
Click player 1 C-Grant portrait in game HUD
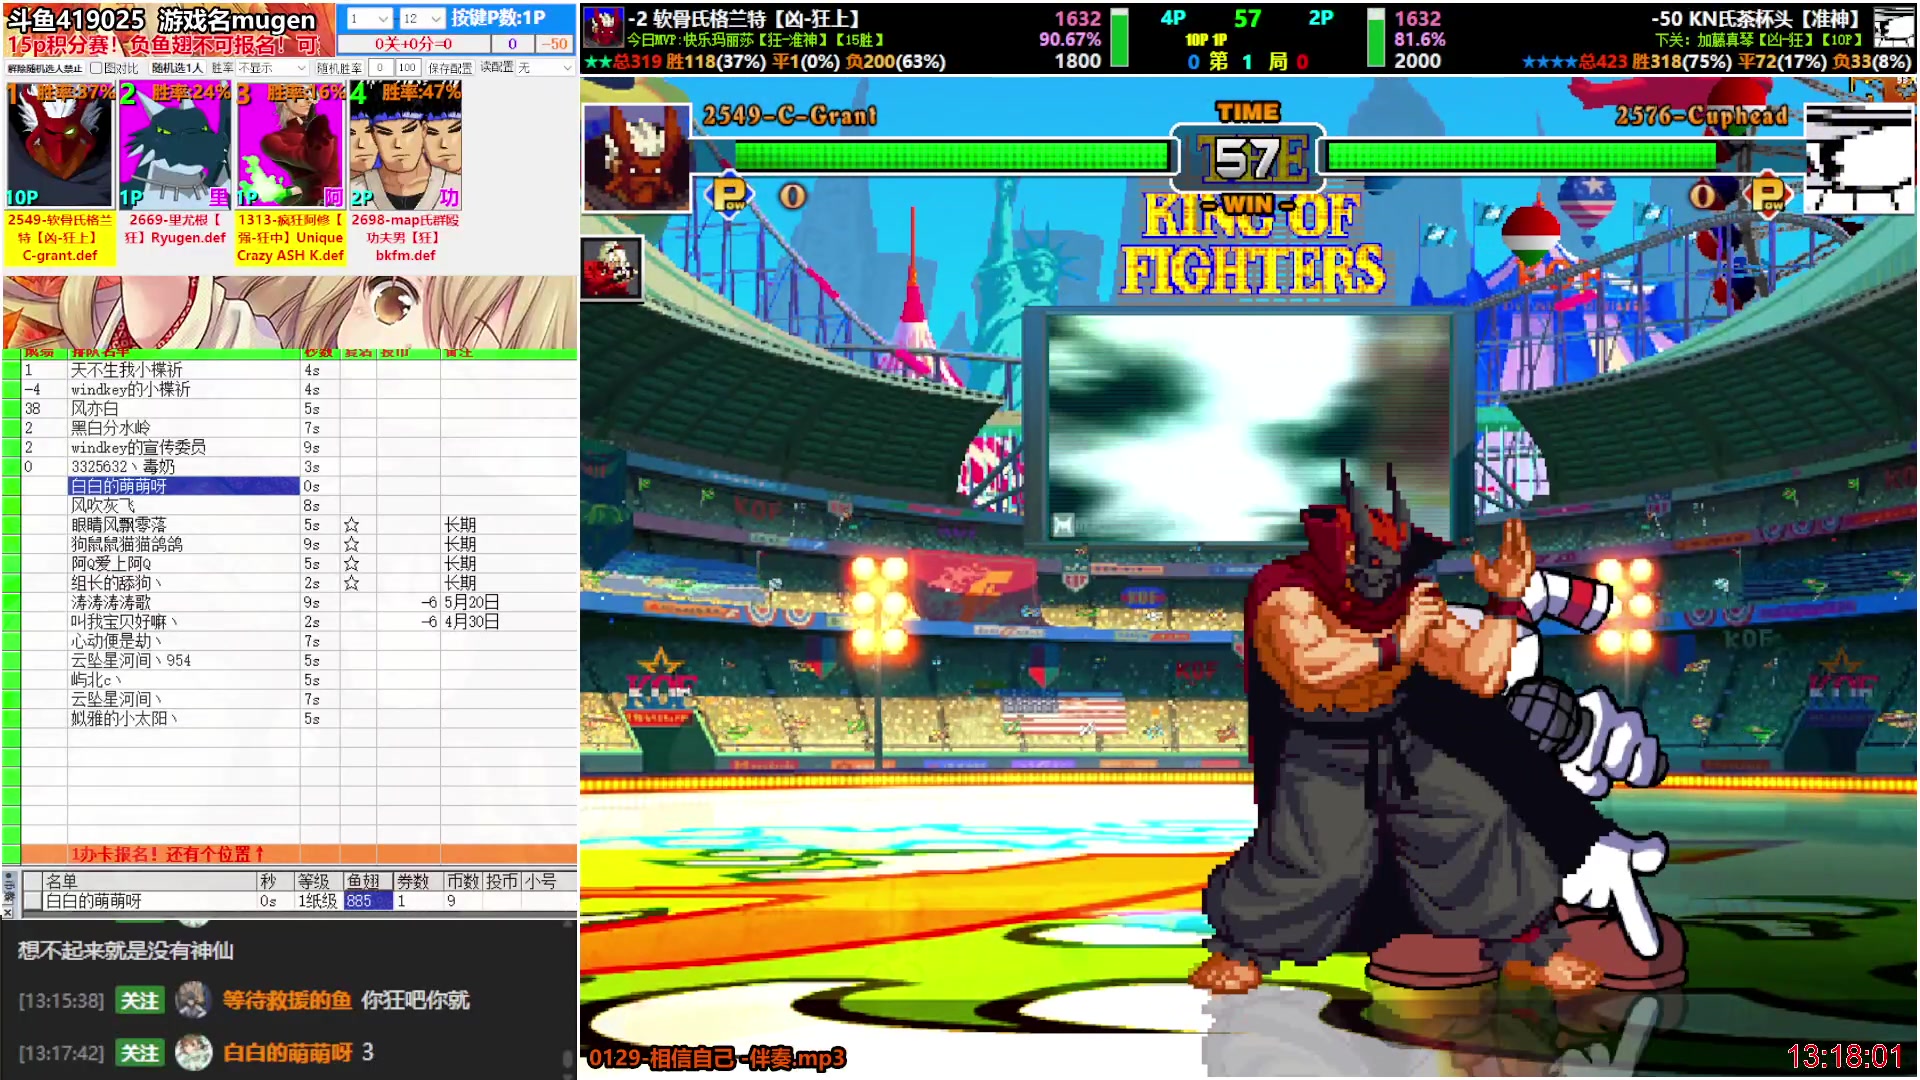pyautogui.click(x=636, y=158)
